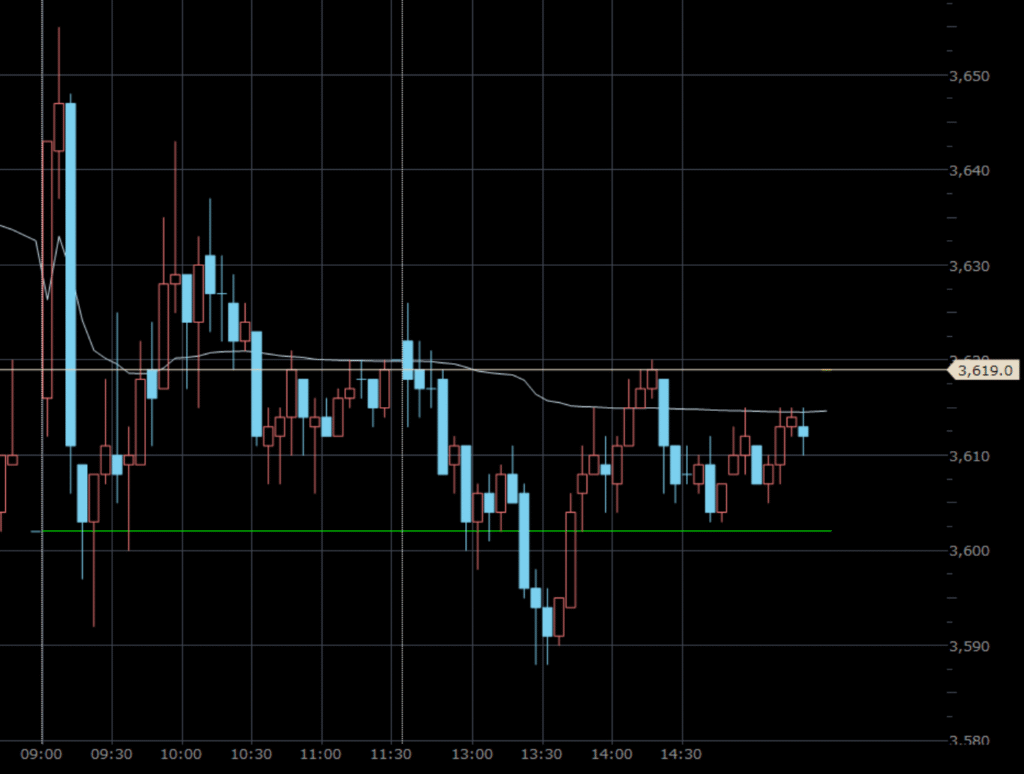Click the 3,590 price axis label
Screen dimensions: 1024x774
[970, 646]
